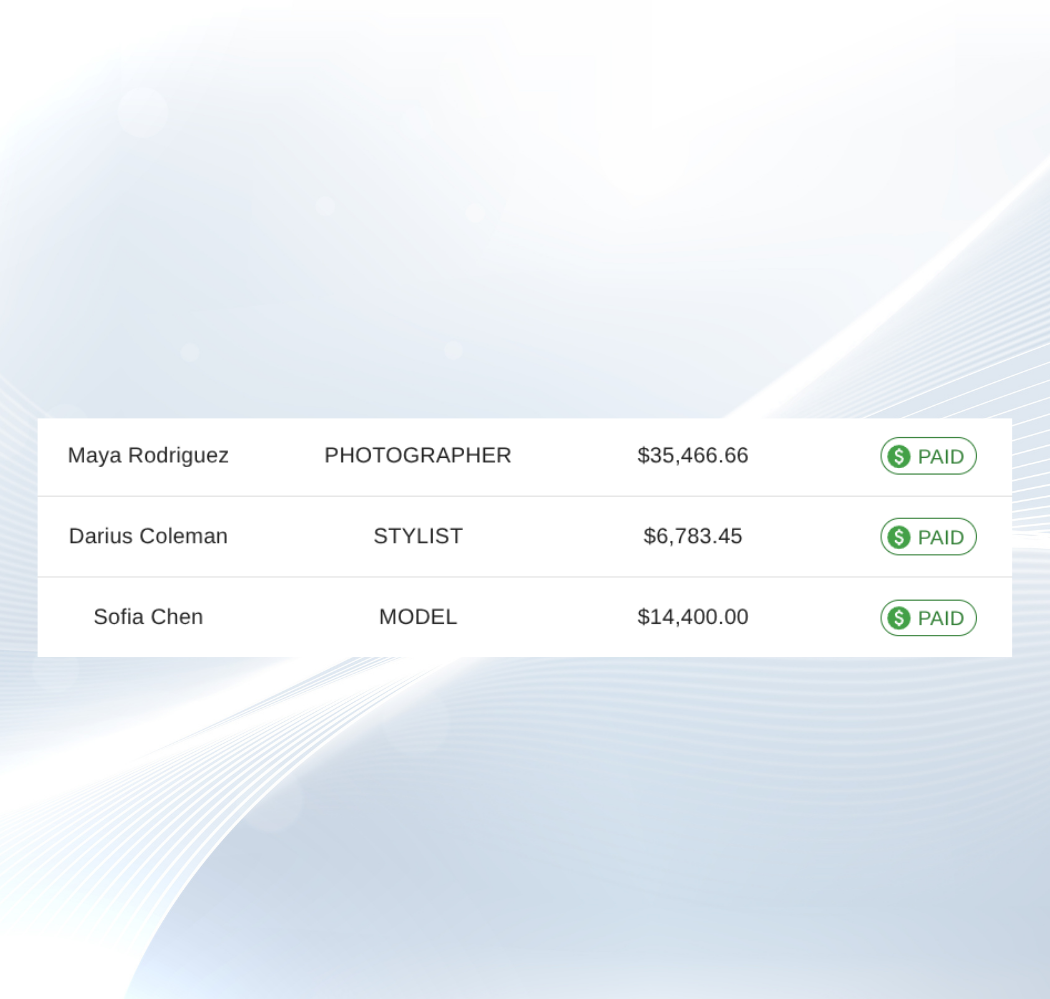Click the dollar icon in Sofia Chen's badge
The width and height of the screenshot is (1050, 999).
point(898,618)
